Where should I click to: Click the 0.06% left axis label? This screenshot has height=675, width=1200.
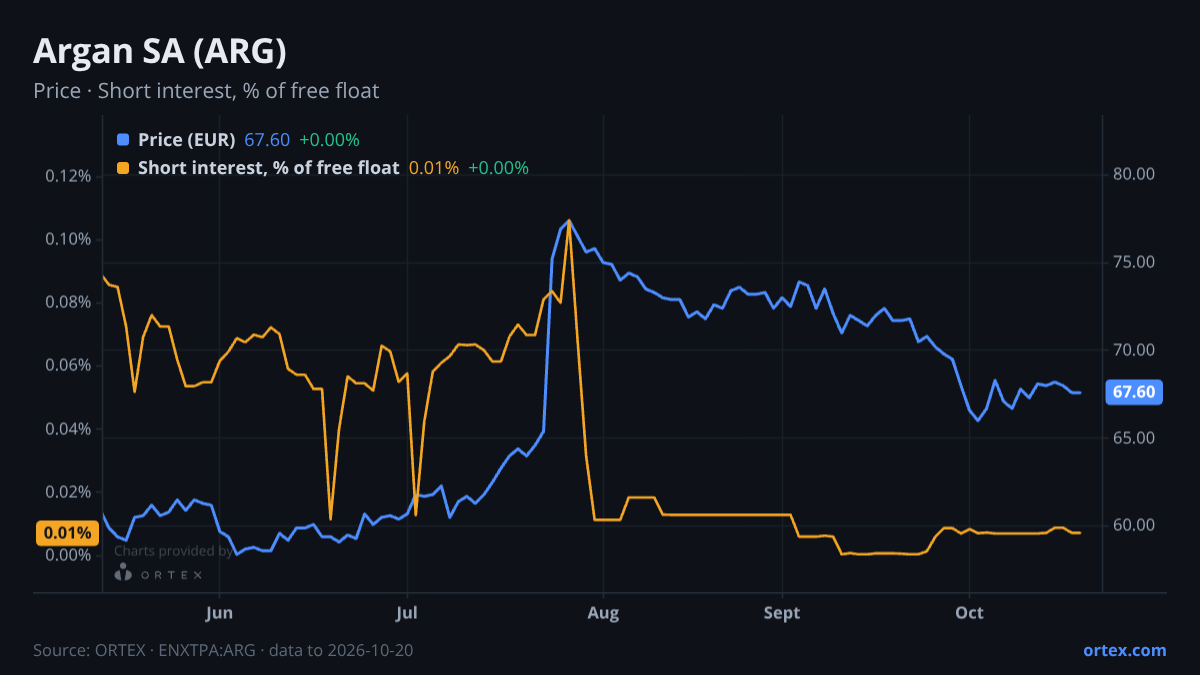(68, 365)
